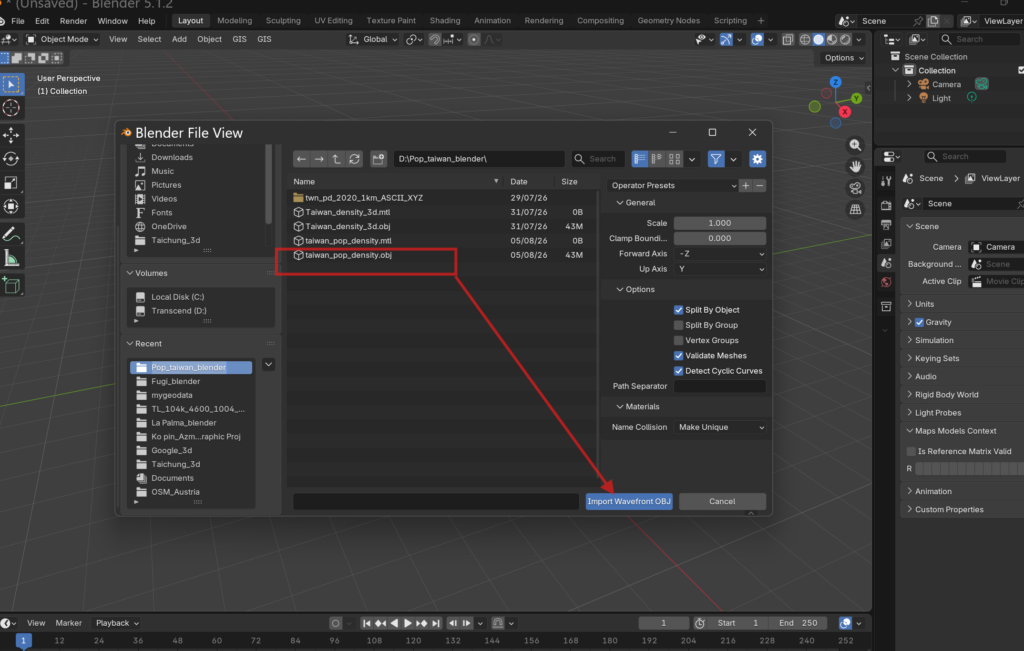Select the Rotate tool
The height and width of the screenshot is (651, 1024).
point(11,159)
